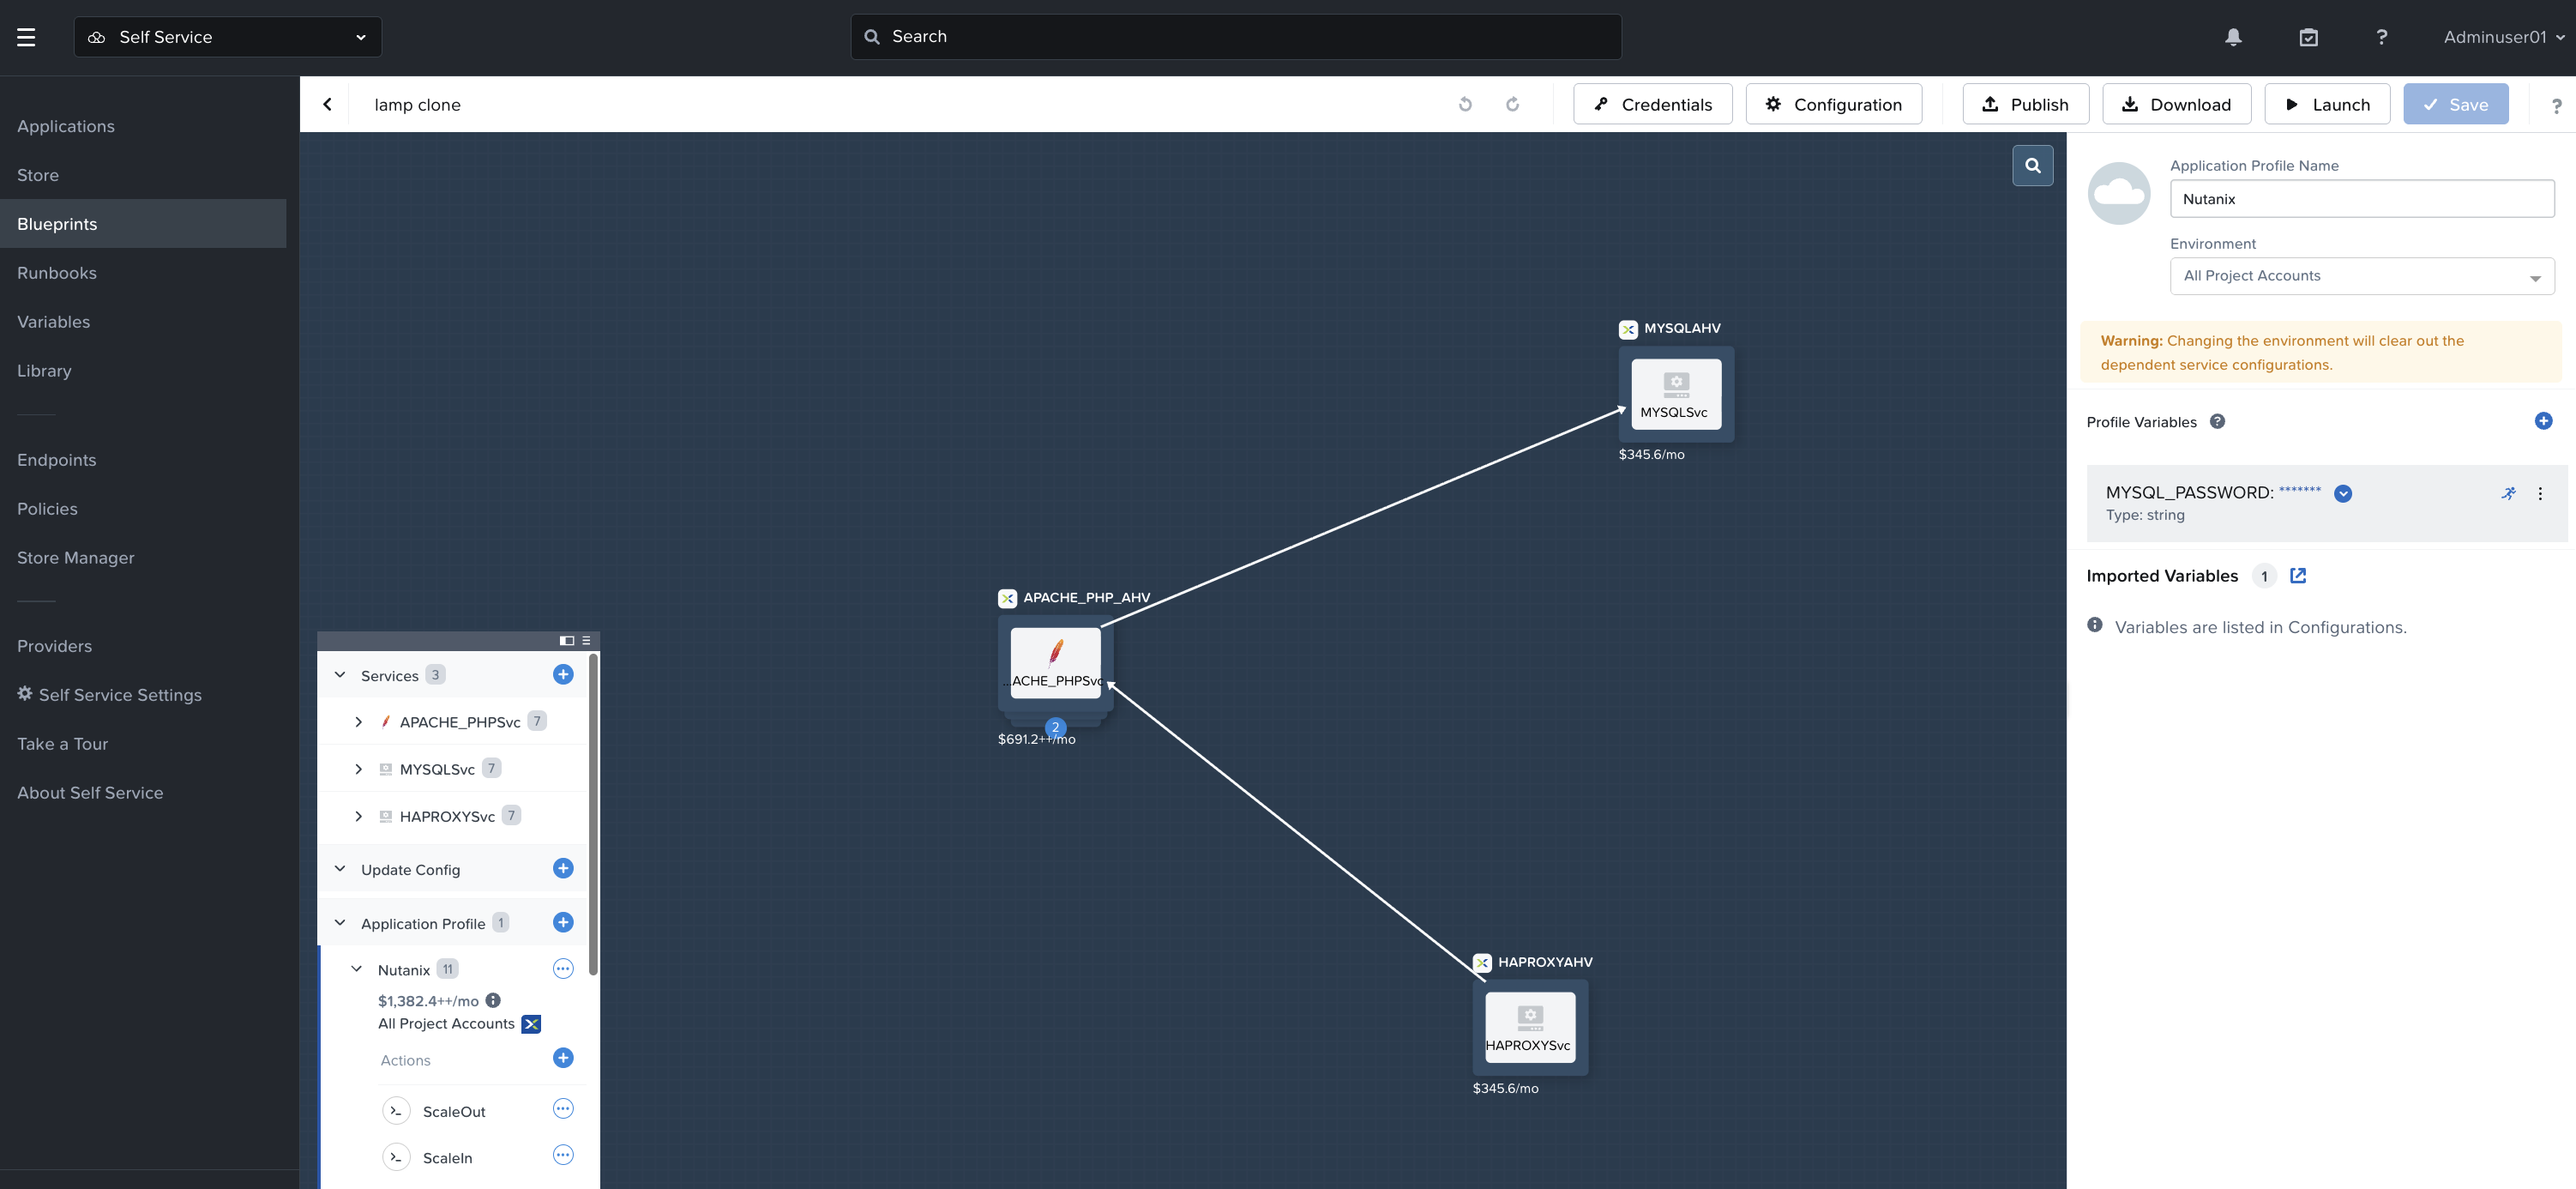Open Imported Variables external link icon
2576x1189 pixels.
[x=2298, y=575]
